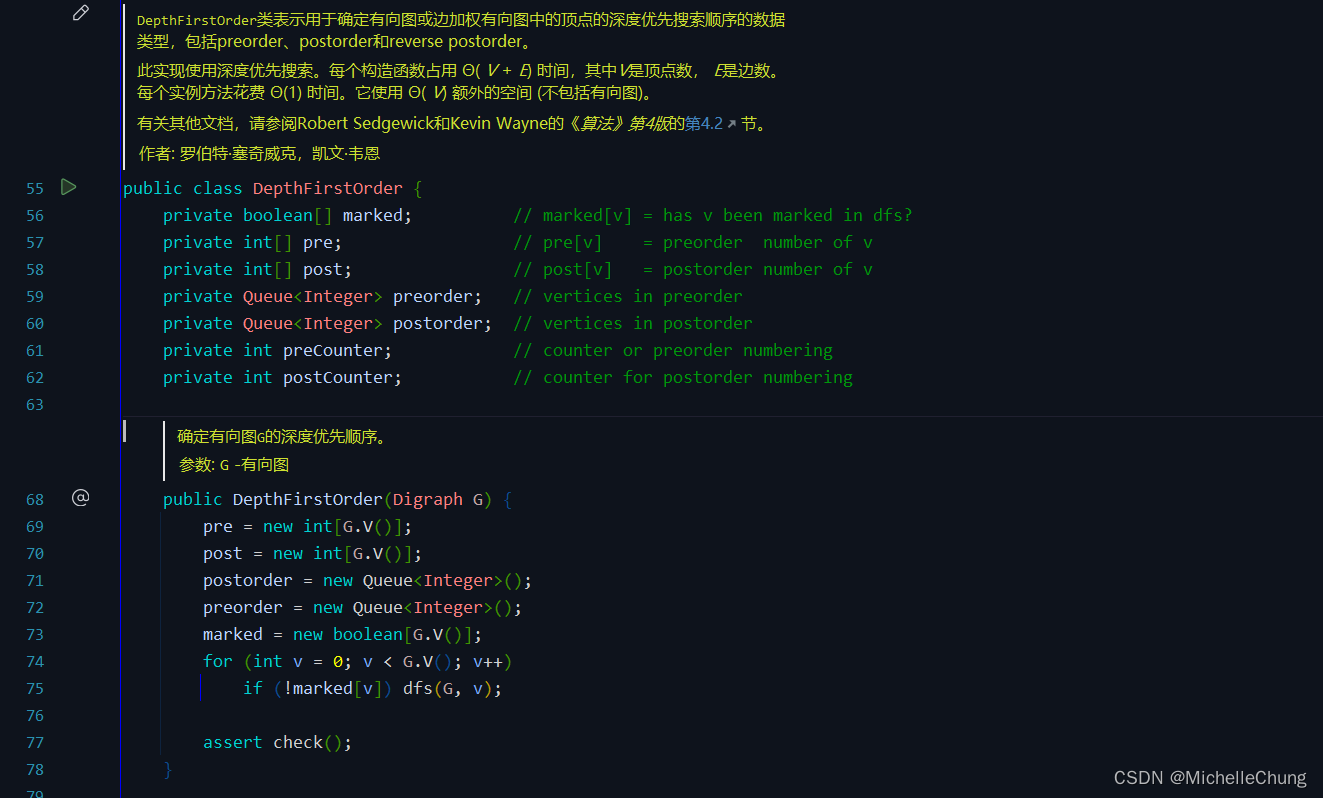Click the post field on line 58

click(323, 269)
